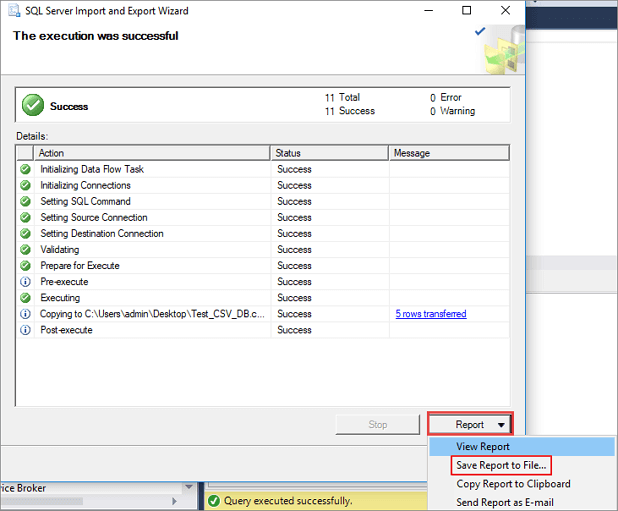
Task: Maximize the Import and Export Wizard window
Action: [x=466, y=11]
